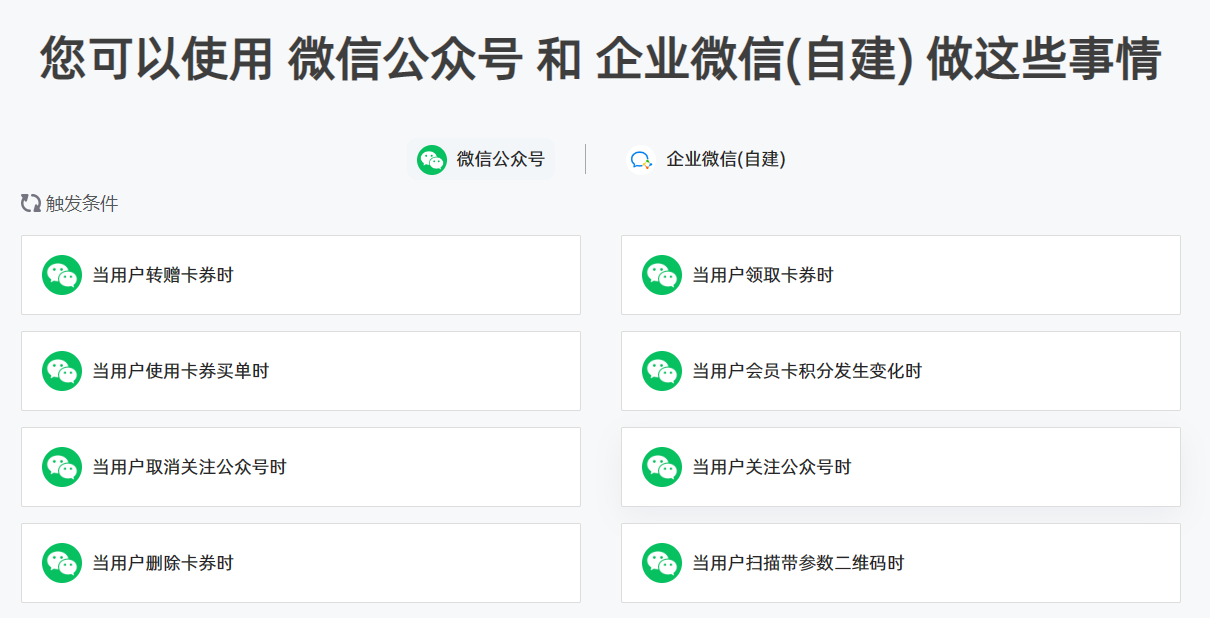Image resolution: width=1210 pixels, height=618 pixels.
Task: Click WeChat icon beside 当用户使用卡券买单时
Action: (62, 371)
